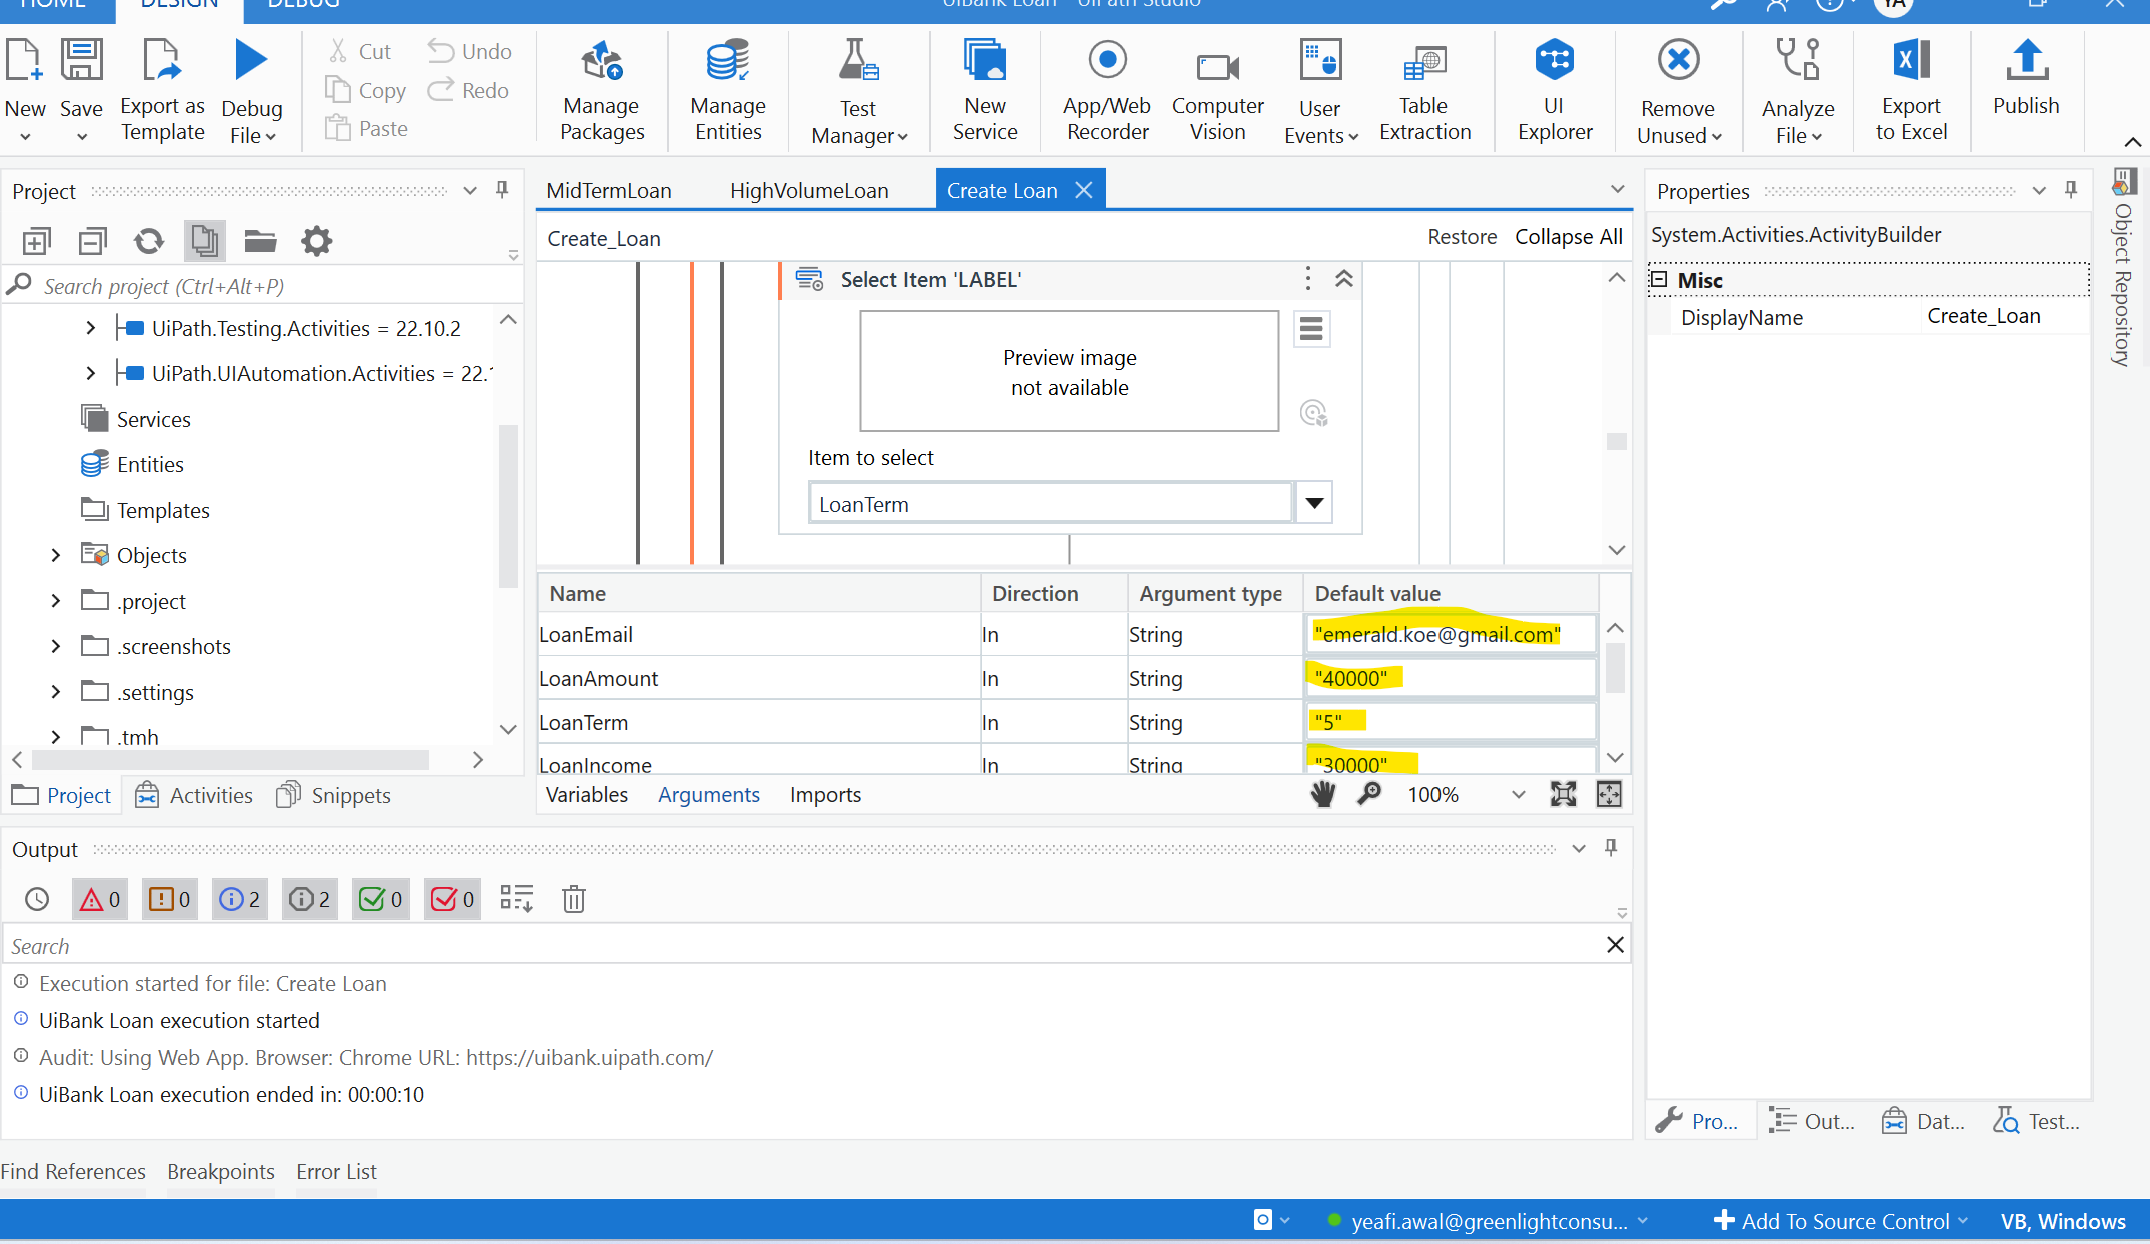The height and width of the screenshot is (1244, 2150).
Task: Toggle warning messages filter in Output
Action: [x=170, y=899]
